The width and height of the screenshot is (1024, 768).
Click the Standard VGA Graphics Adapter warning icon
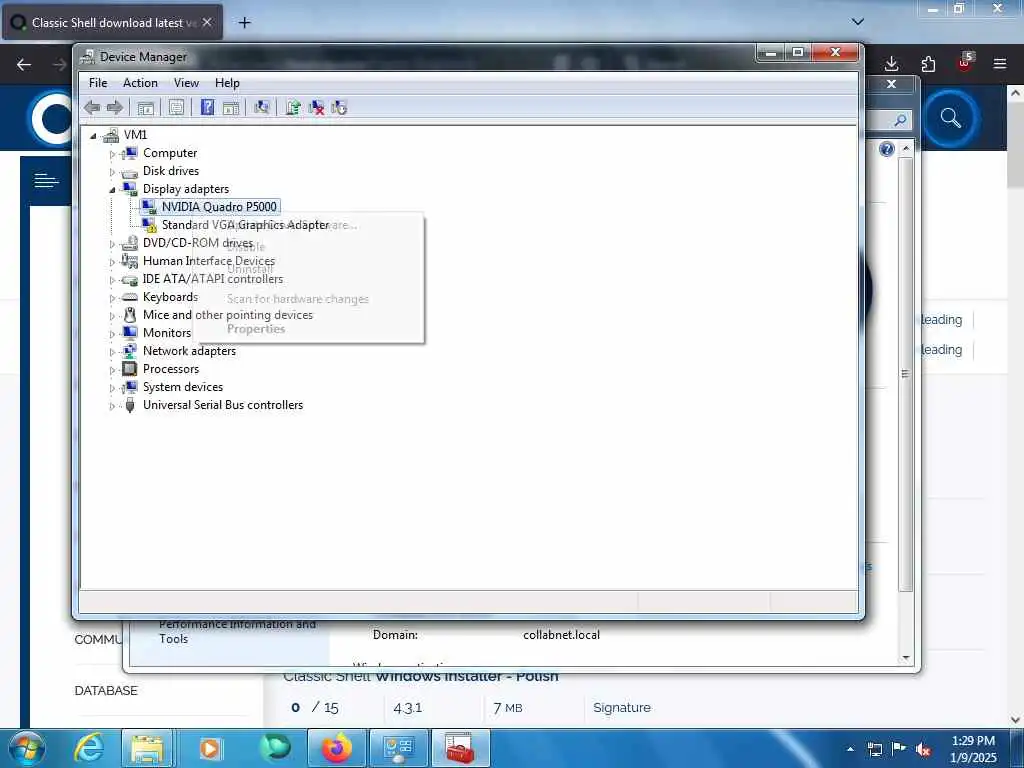(150, 225)
